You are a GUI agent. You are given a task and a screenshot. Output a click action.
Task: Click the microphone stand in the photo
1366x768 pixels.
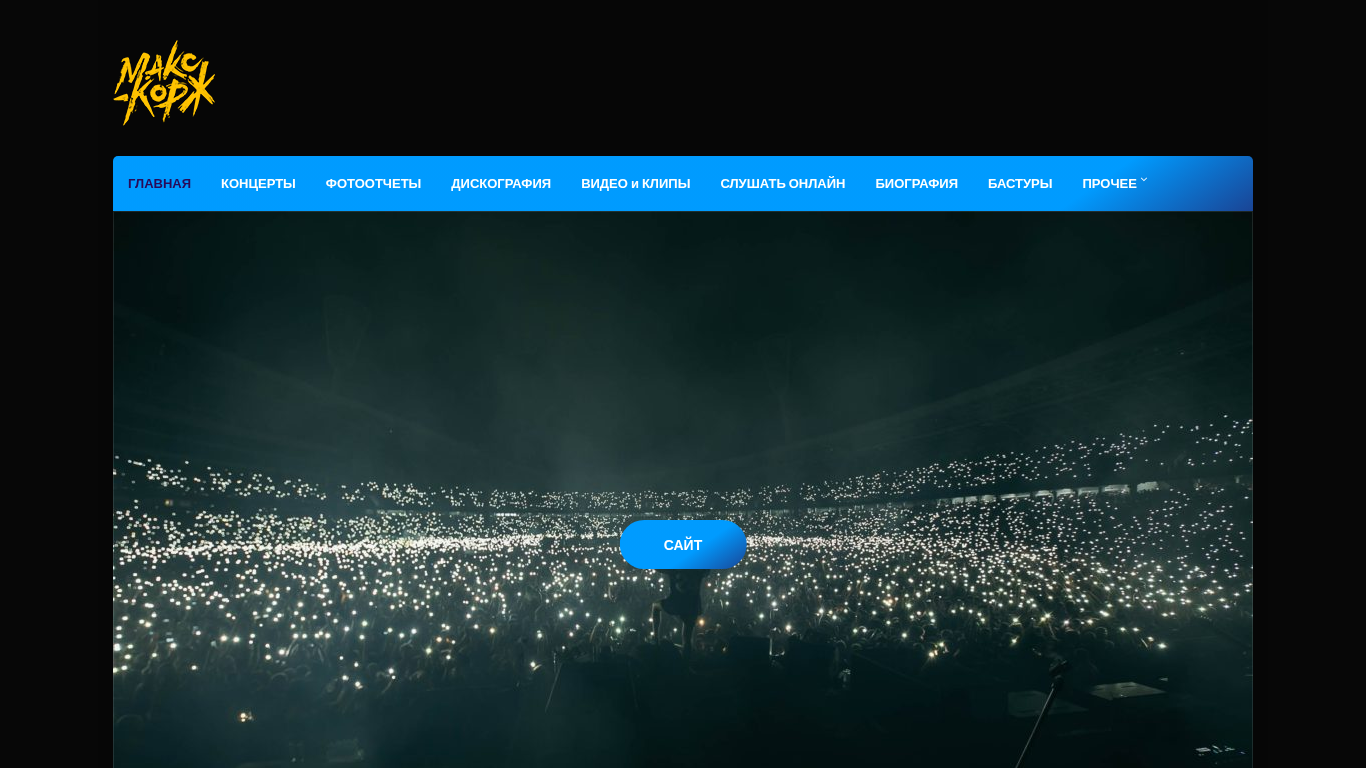[1040, 715]
